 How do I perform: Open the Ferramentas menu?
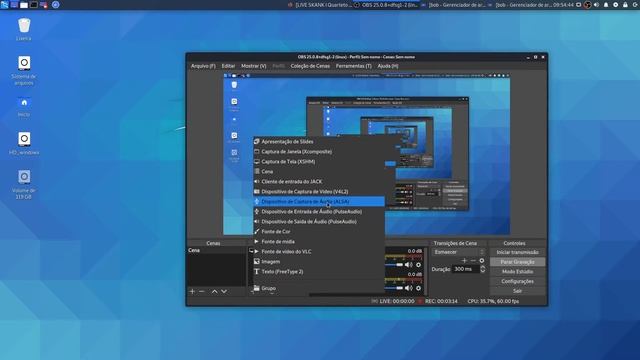353,66
